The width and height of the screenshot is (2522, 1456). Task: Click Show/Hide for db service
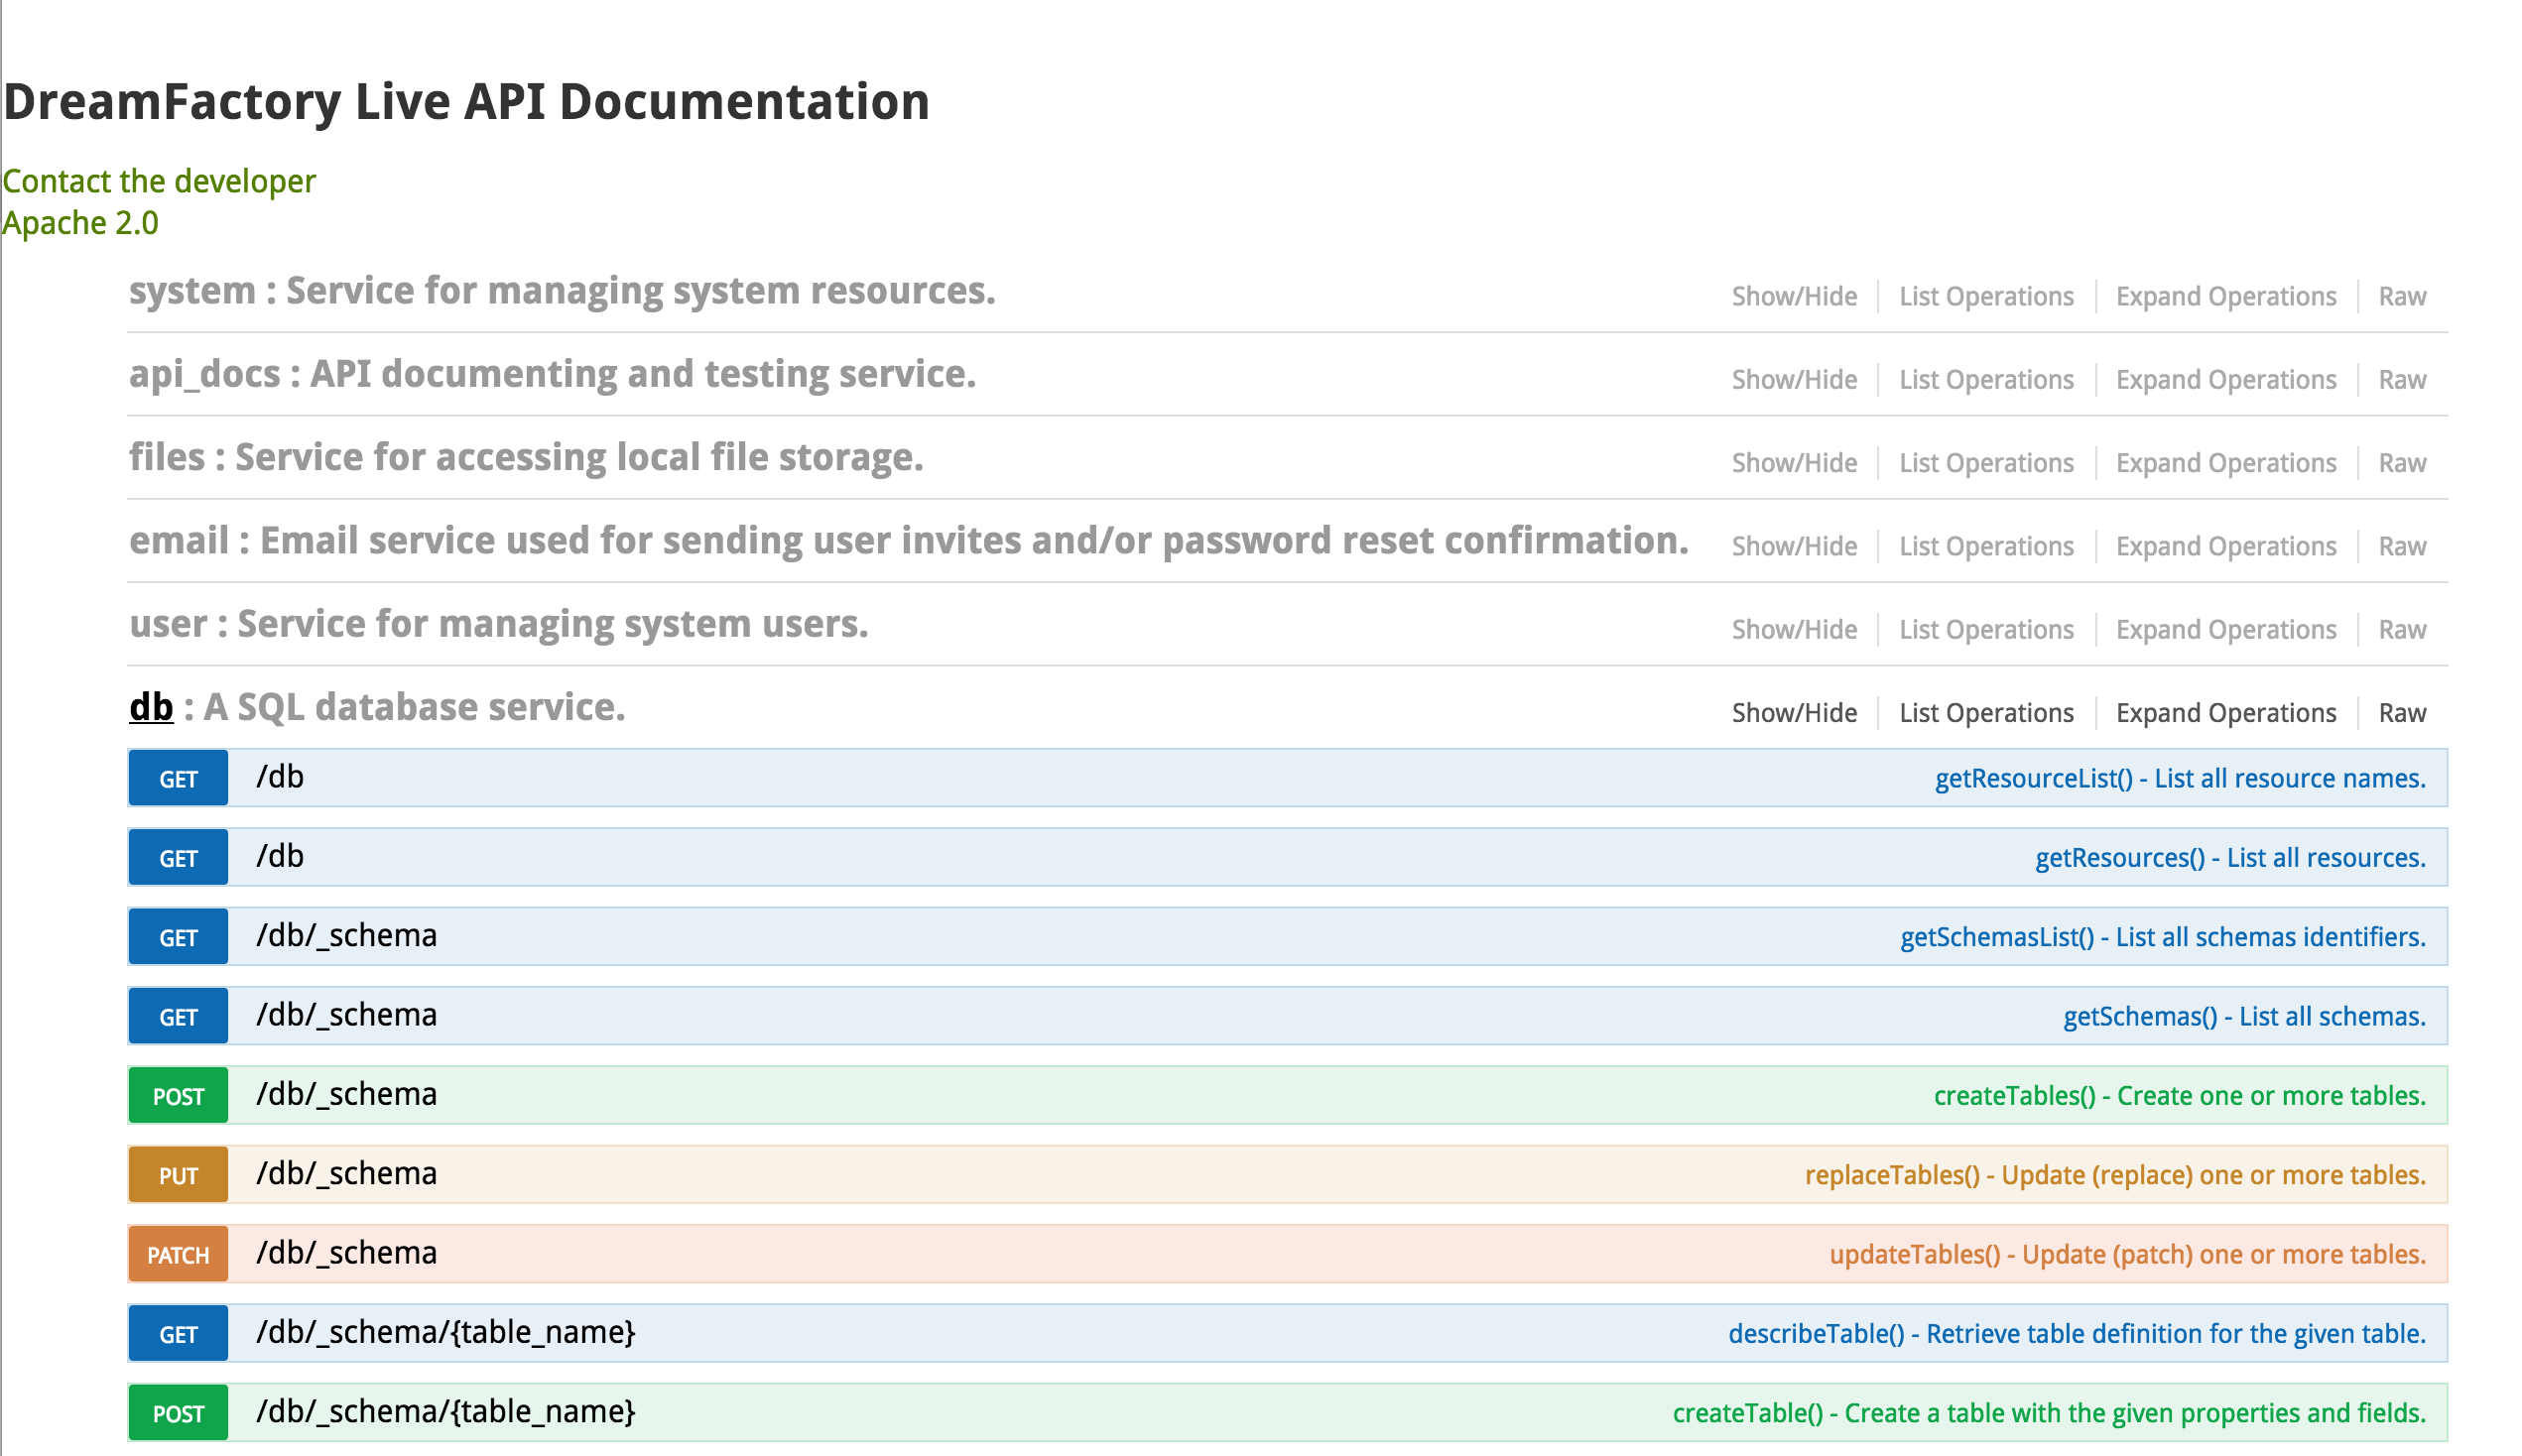click(x=1794, y=712)
